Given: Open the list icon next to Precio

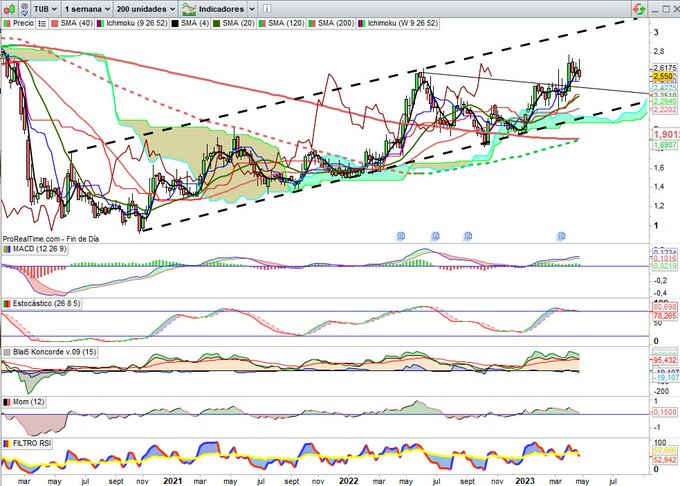Looking at the screenshot, I should pyautogui.click(x=42, y=23).
